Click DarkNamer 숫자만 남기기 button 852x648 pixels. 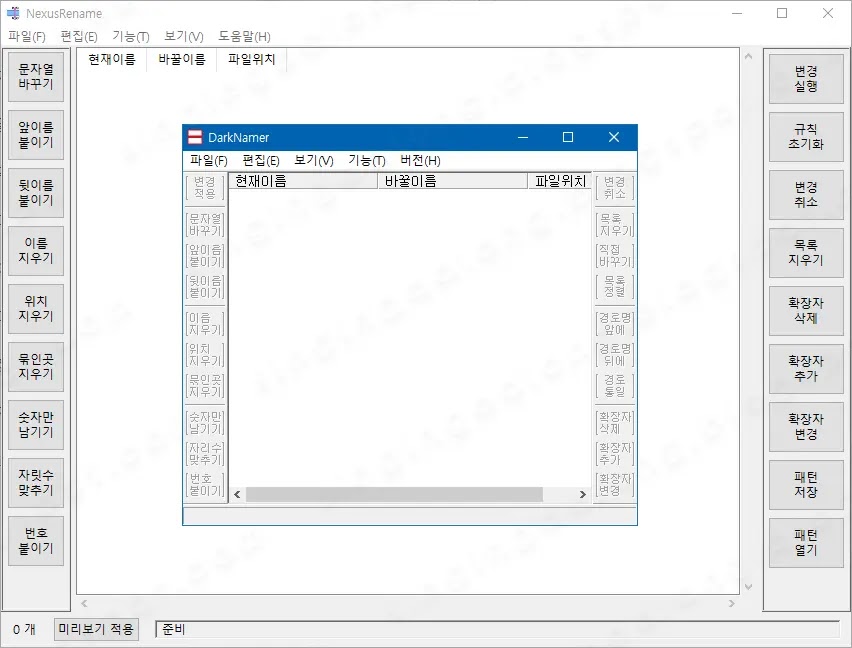point(205,423)
